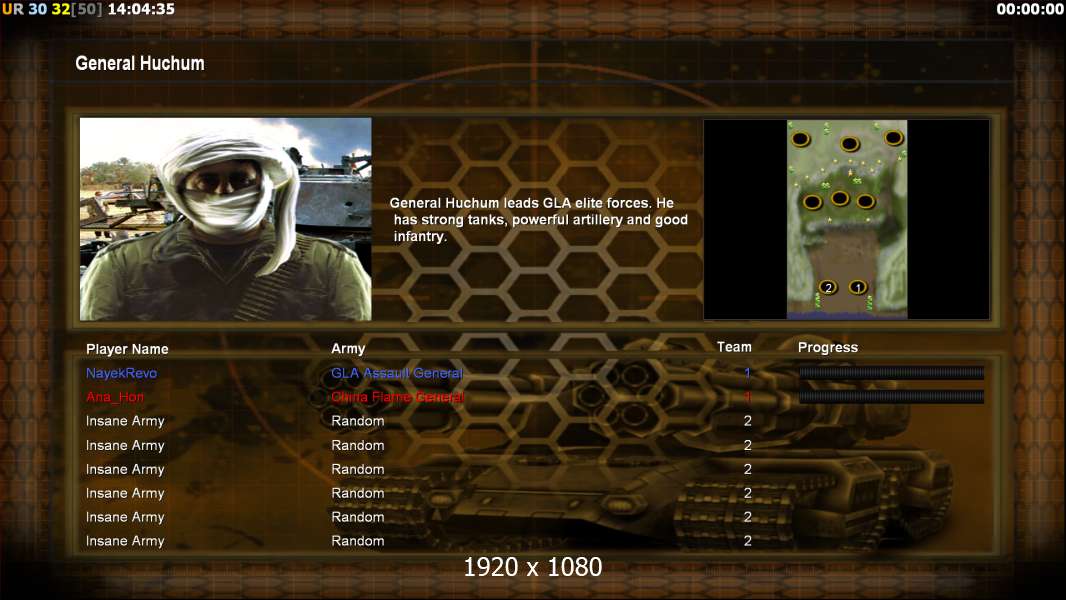Click the General Huchum portrait image
Screen dimensions: 1066x600
[226, 219]
